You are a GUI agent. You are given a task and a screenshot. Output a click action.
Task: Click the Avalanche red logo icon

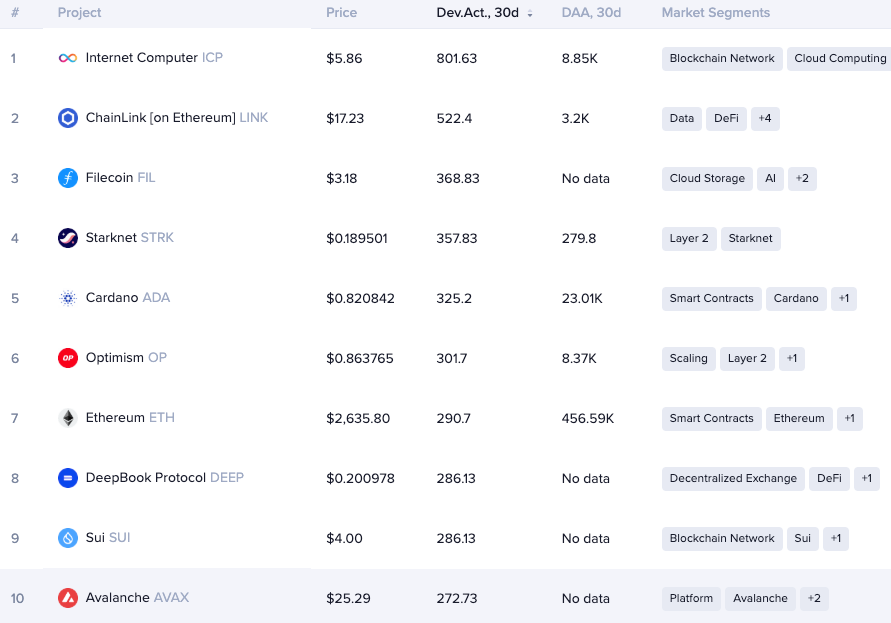68,598
